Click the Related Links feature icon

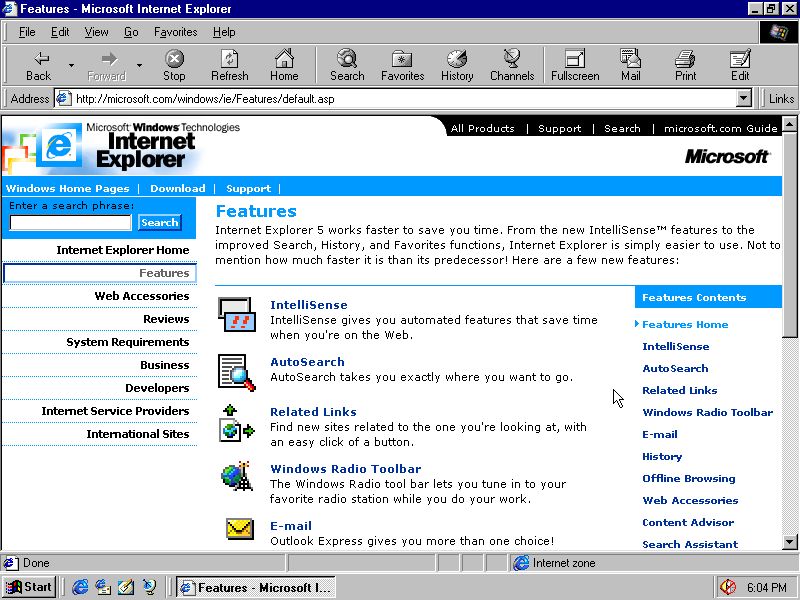click(x=237, y=423)
